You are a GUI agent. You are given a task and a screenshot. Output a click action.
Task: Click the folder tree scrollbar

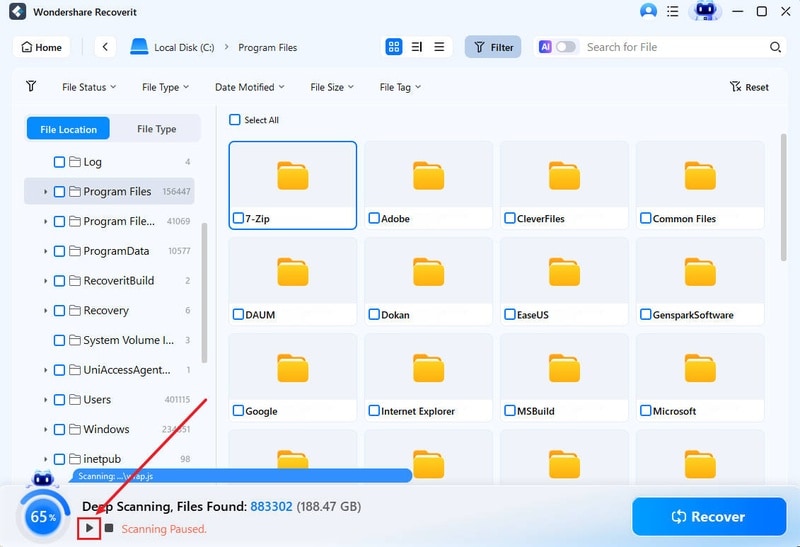point(205,292)
